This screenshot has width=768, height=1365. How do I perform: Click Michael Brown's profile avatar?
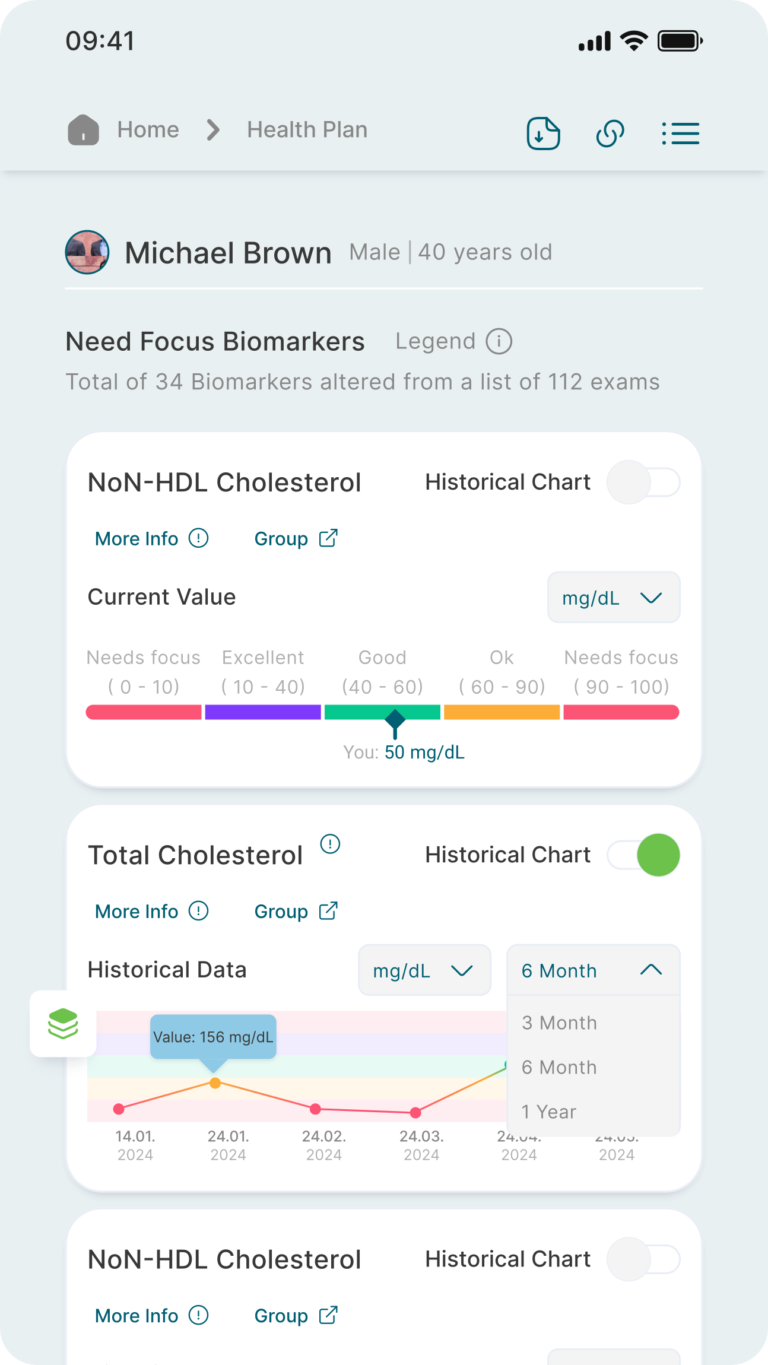pos(87,253)
